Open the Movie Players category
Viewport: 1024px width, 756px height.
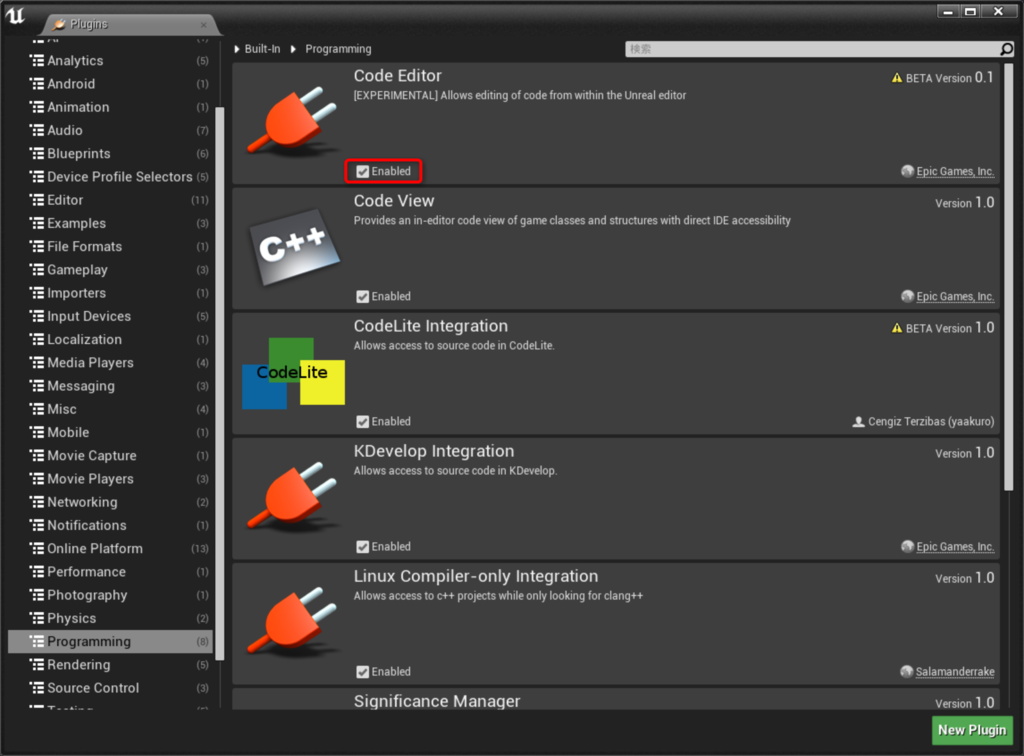click(110, 479)
